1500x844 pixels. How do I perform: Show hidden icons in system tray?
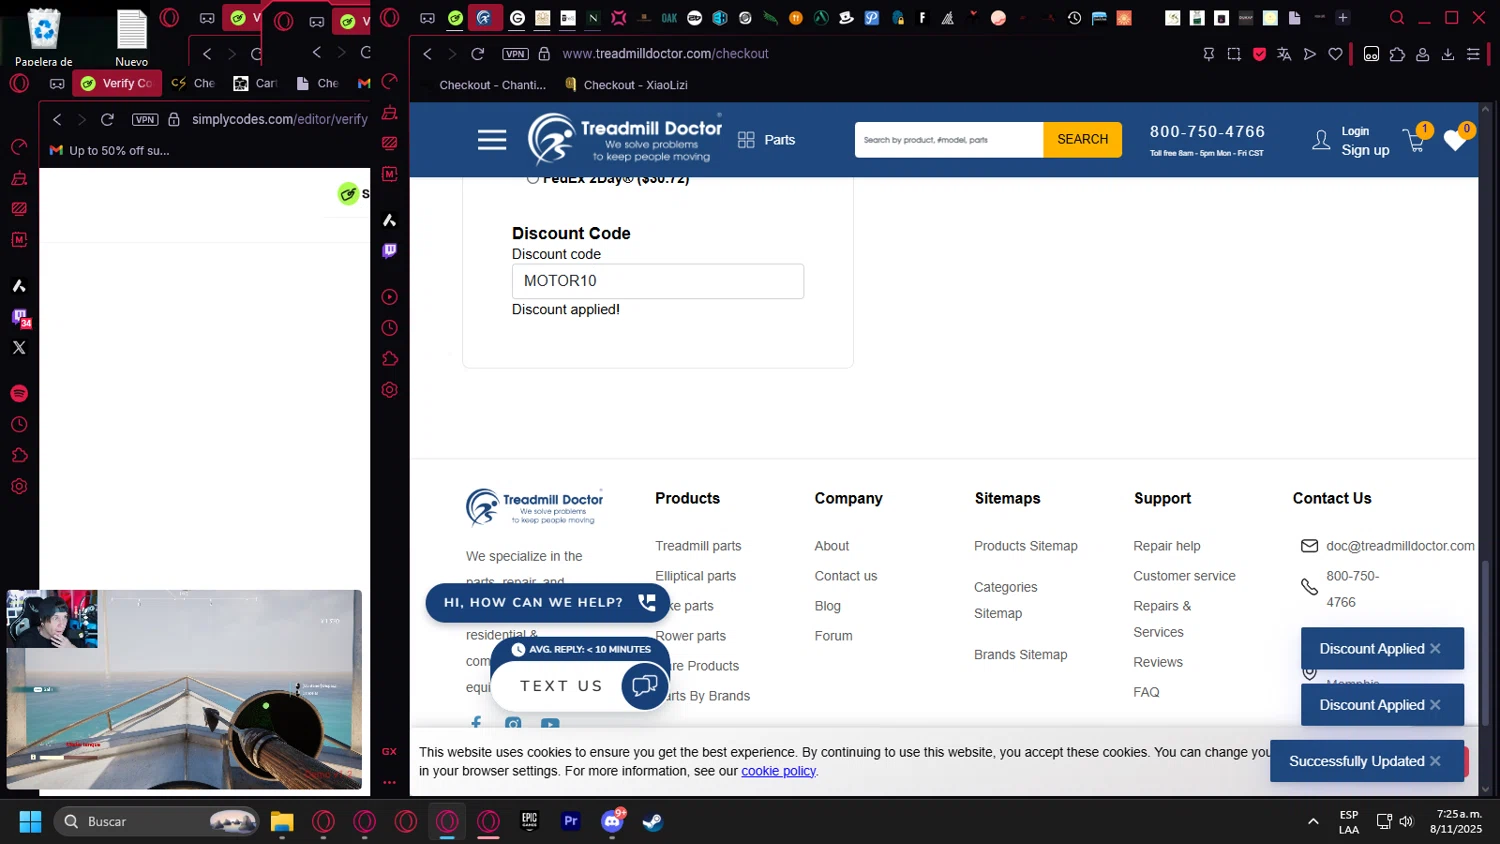click(x=1313, y=821)
